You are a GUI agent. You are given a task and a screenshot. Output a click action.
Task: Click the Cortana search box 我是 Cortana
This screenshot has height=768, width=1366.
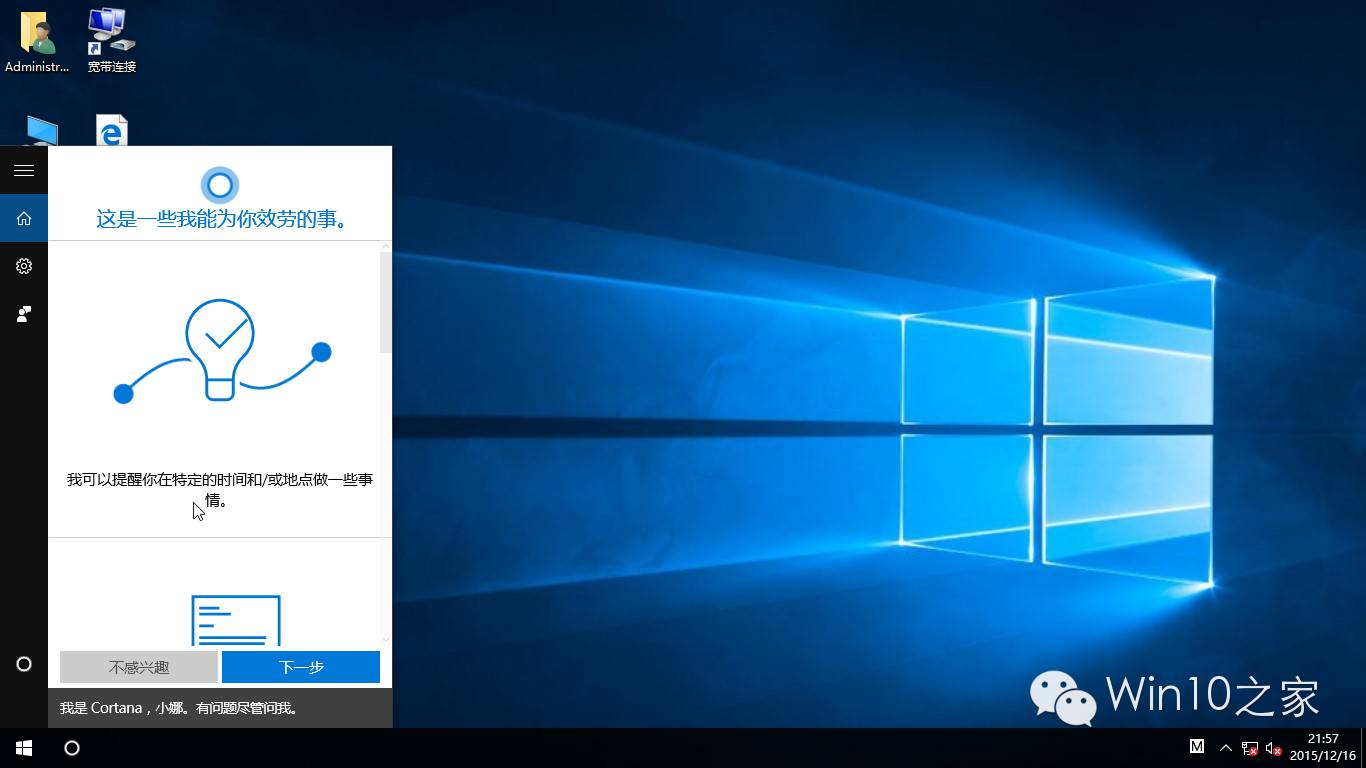click(220, 708)
